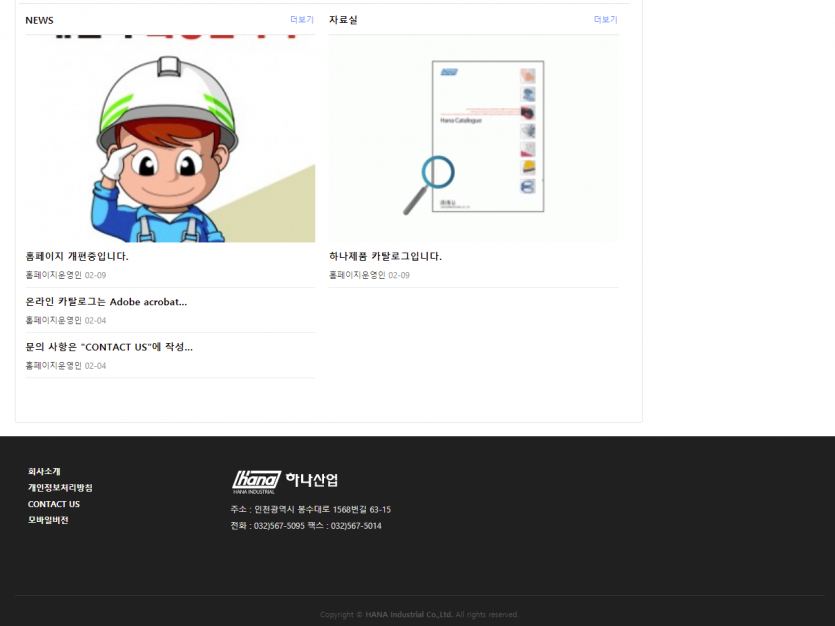
Task: Click the footer address line starting with 주소
Action: point(310,509)
